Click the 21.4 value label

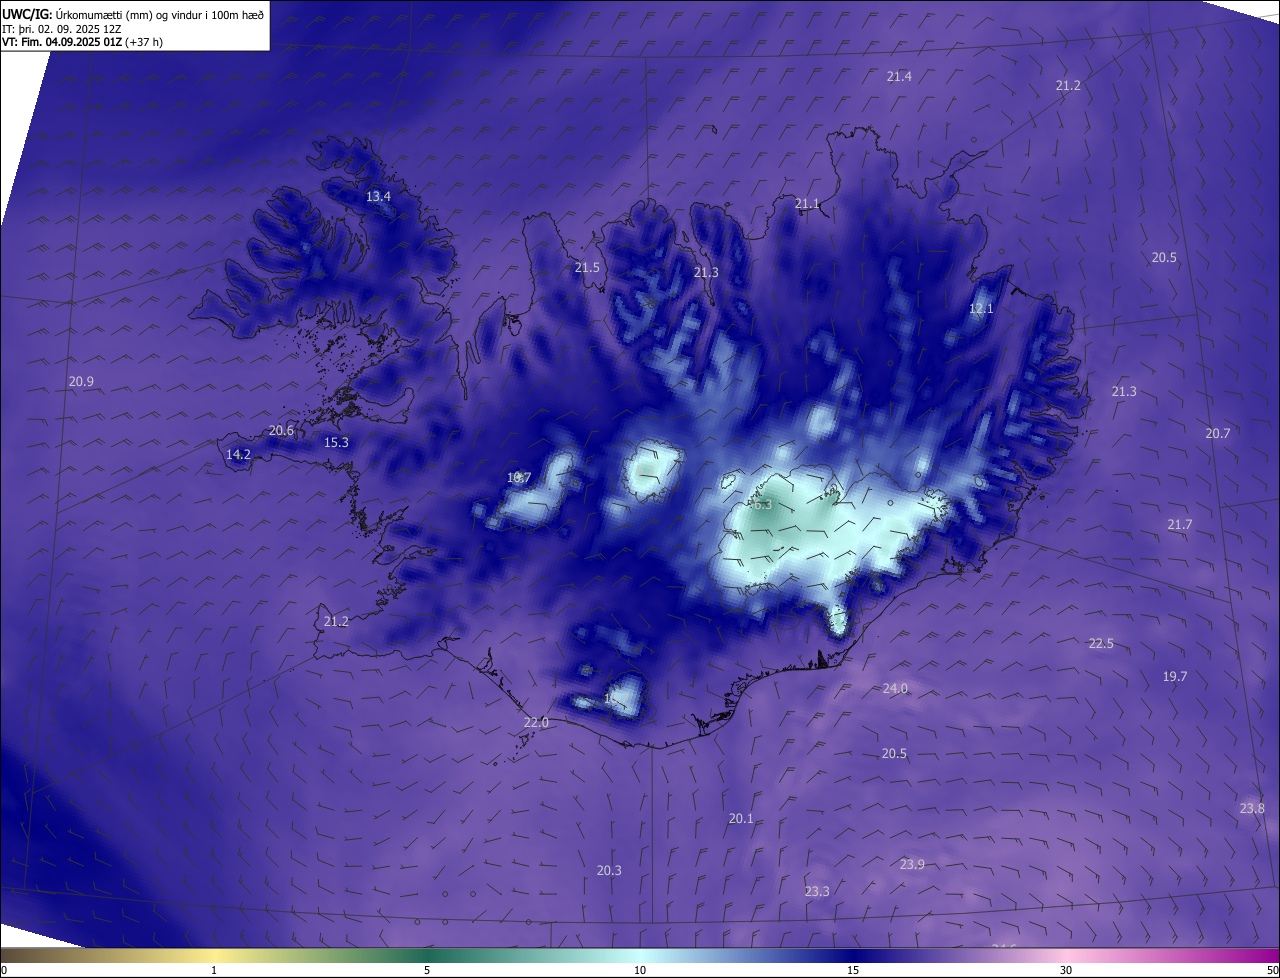pyautogui.click(x=899, y=76)
